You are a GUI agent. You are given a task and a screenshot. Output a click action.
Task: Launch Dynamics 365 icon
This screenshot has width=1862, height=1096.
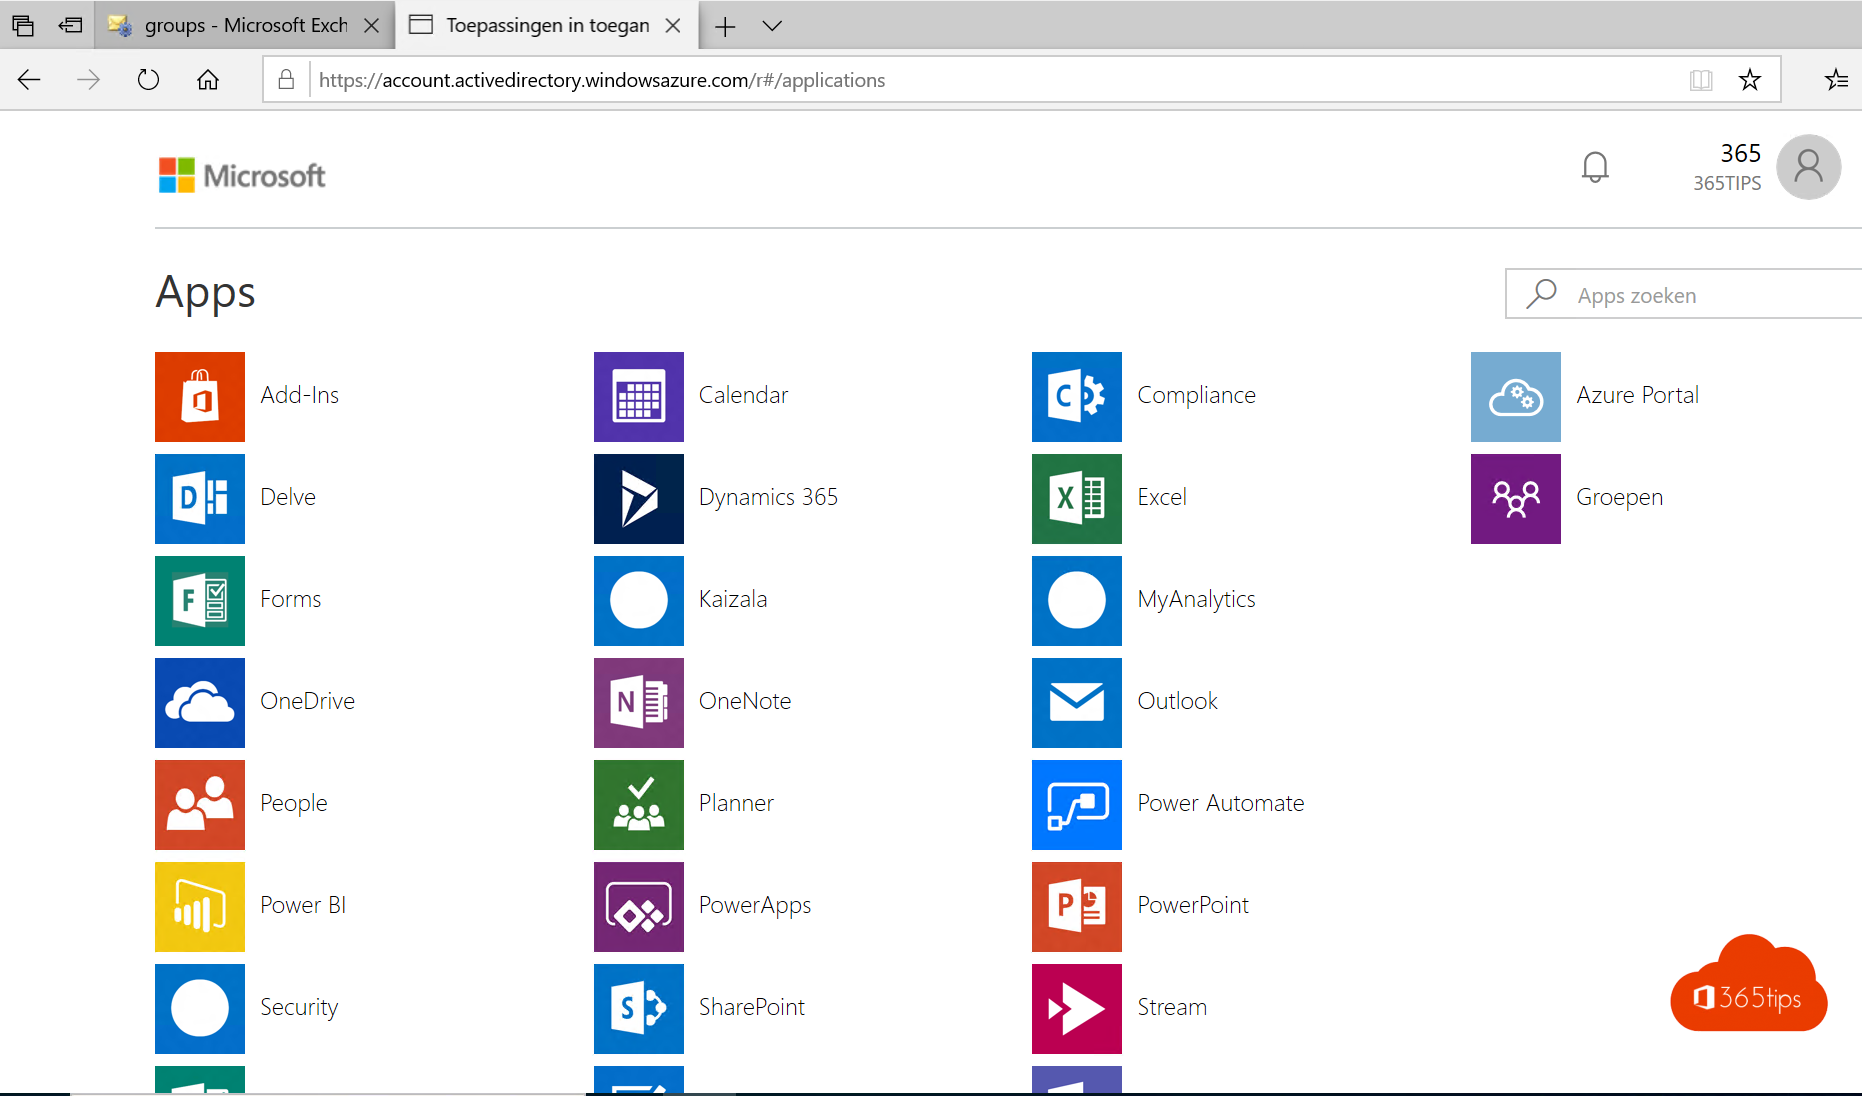[x=639, y=499]
